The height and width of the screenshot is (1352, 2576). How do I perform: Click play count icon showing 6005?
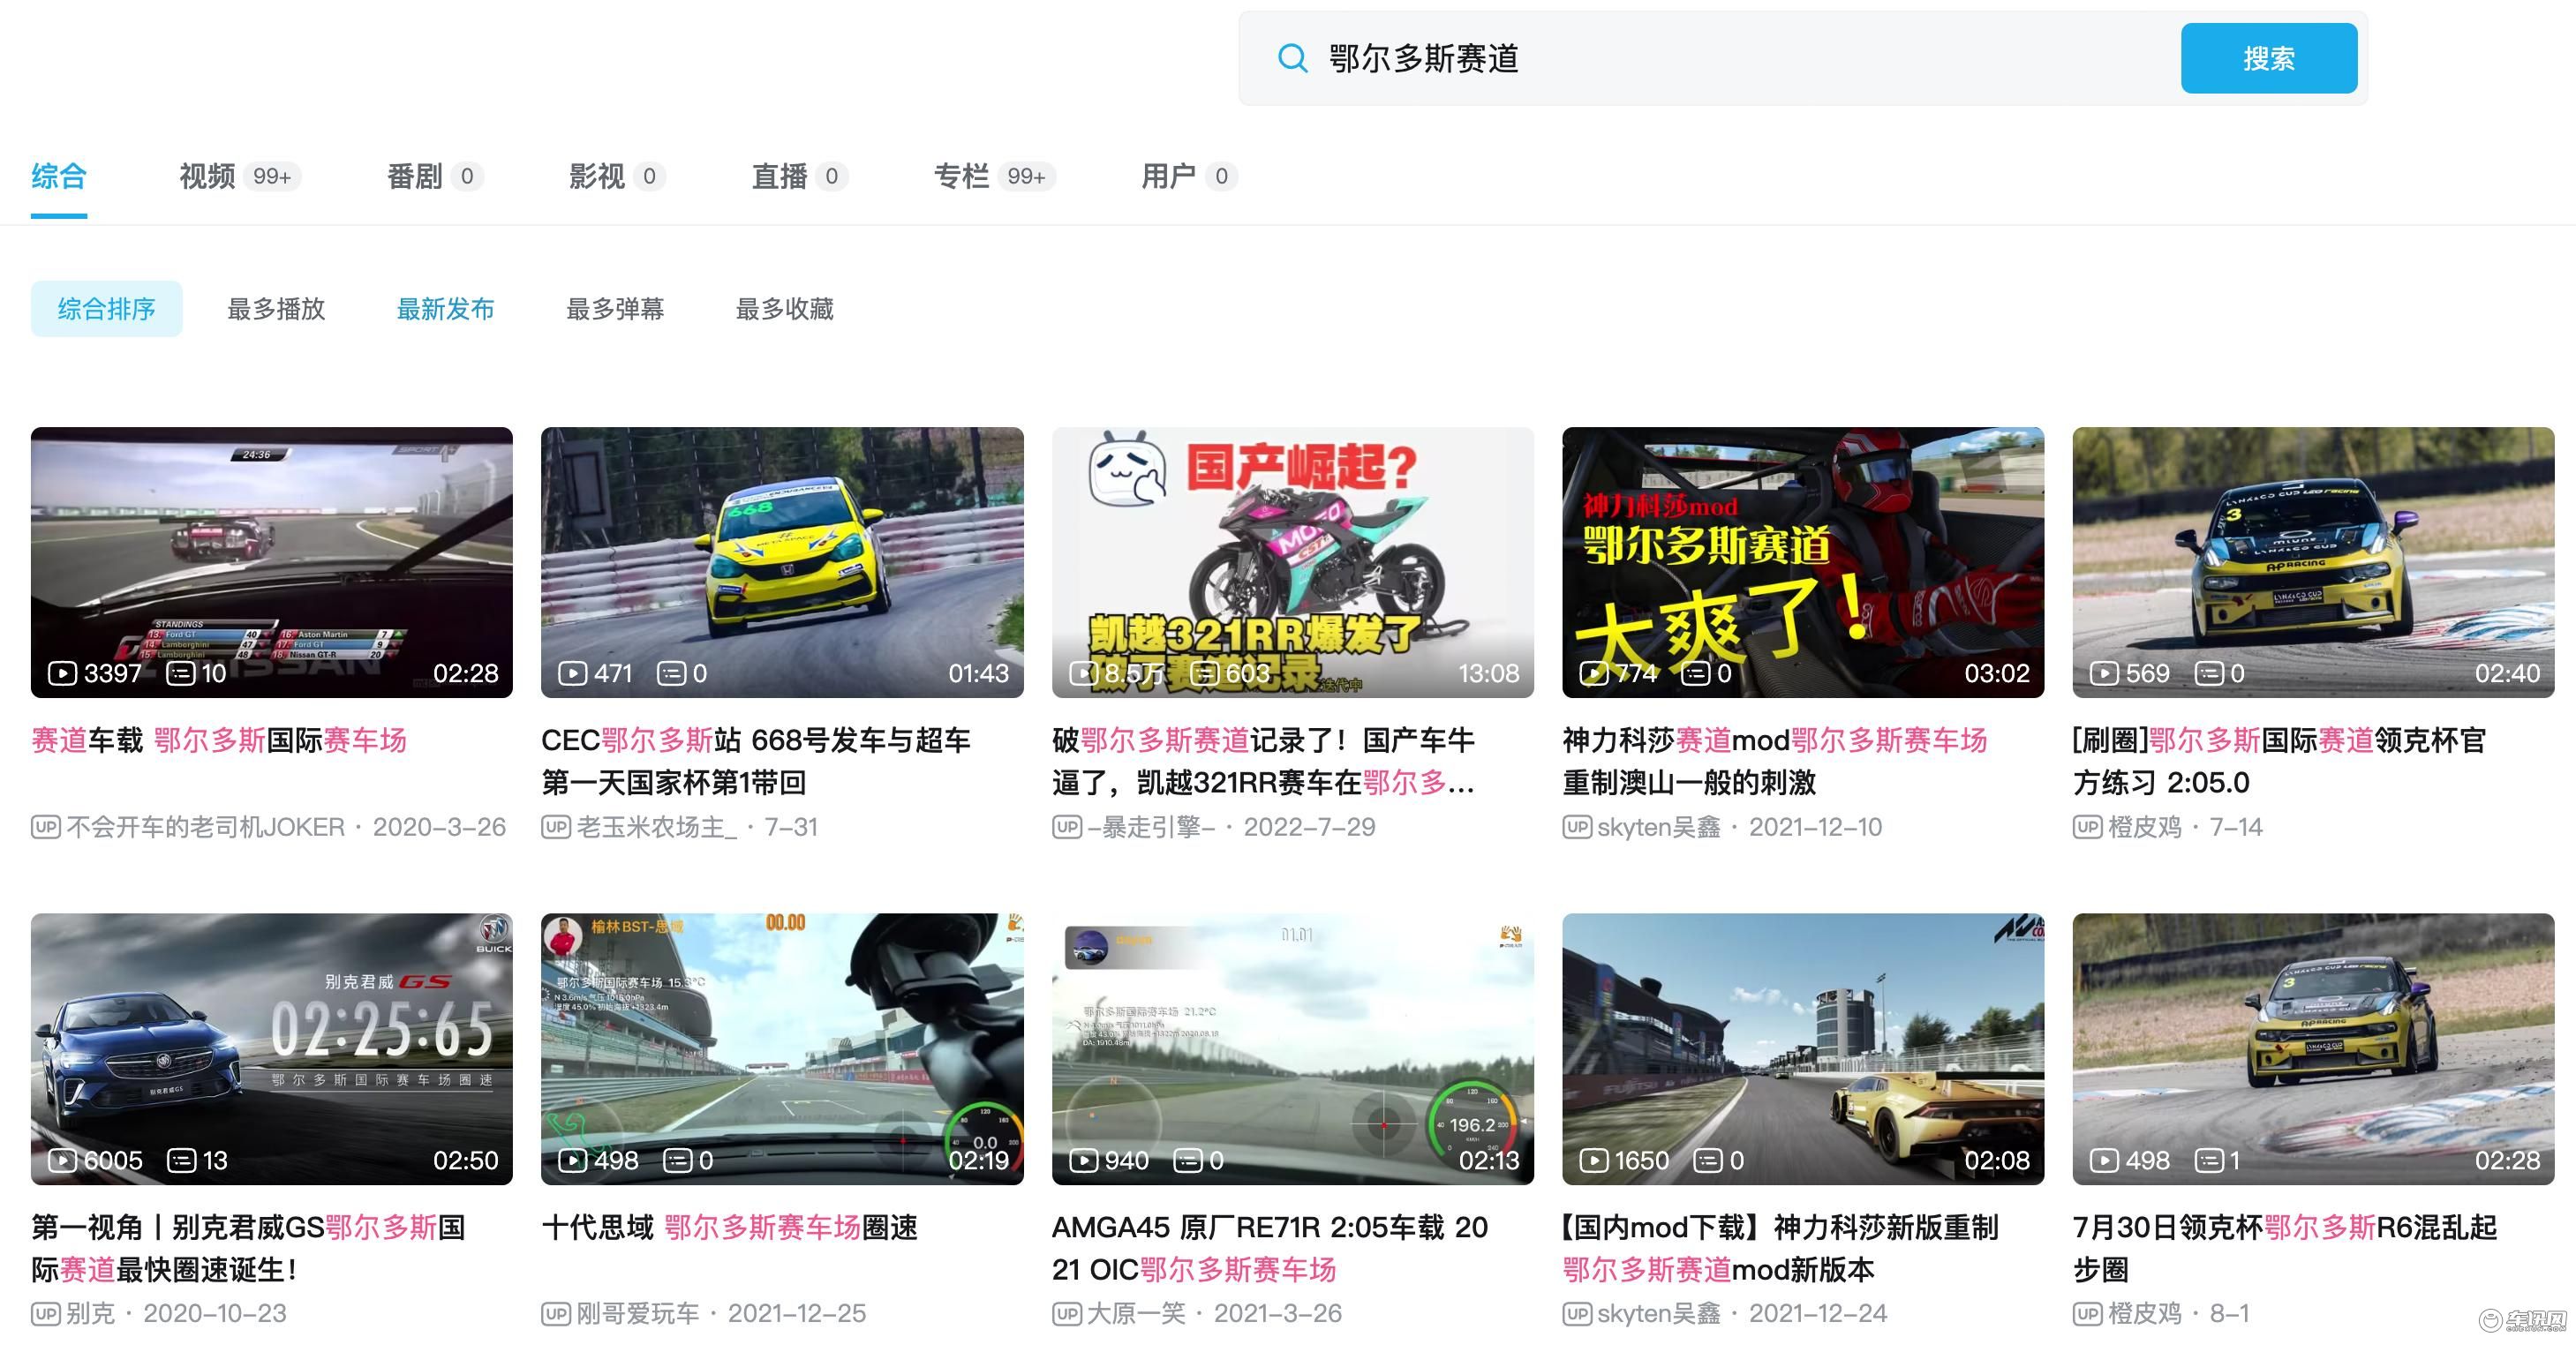(62, 1160)
